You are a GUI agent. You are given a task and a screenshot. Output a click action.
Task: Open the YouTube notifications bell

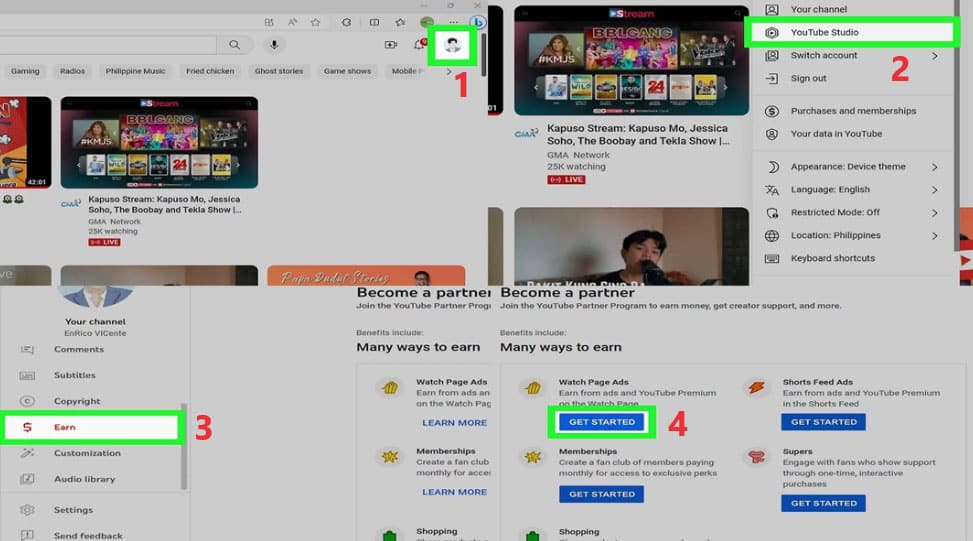coord(420,44)
